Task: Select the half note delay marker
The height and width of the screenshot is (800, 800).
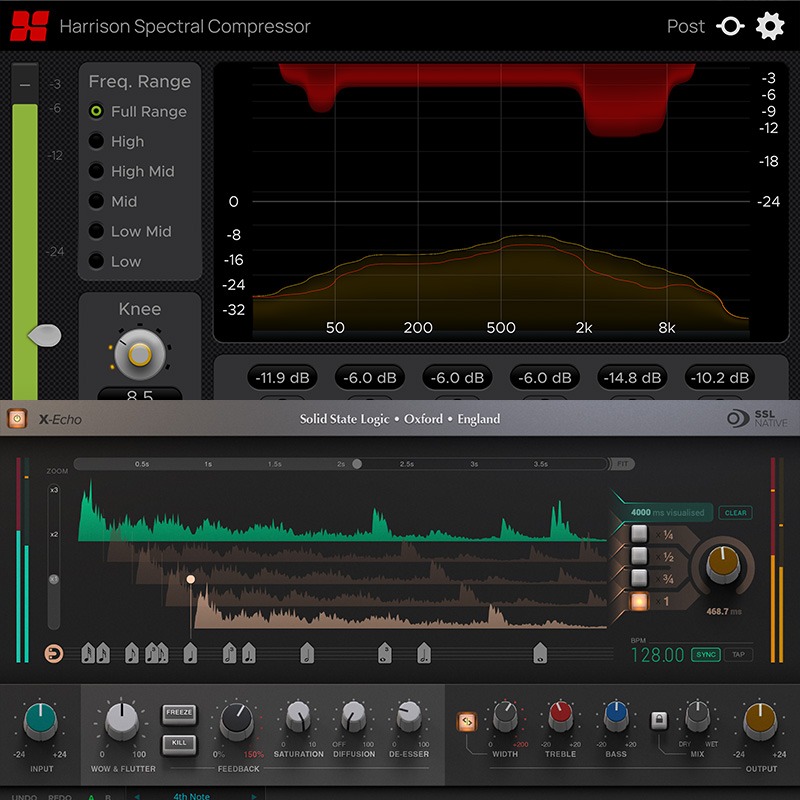Action: point(307,653)
